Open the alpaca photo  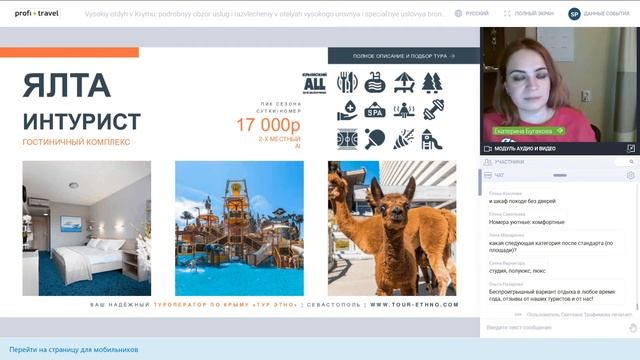[x=392, y=228]
